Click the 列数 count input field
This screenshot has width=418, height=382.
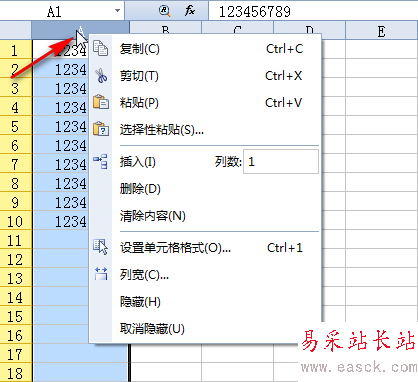tap(281, 162)
